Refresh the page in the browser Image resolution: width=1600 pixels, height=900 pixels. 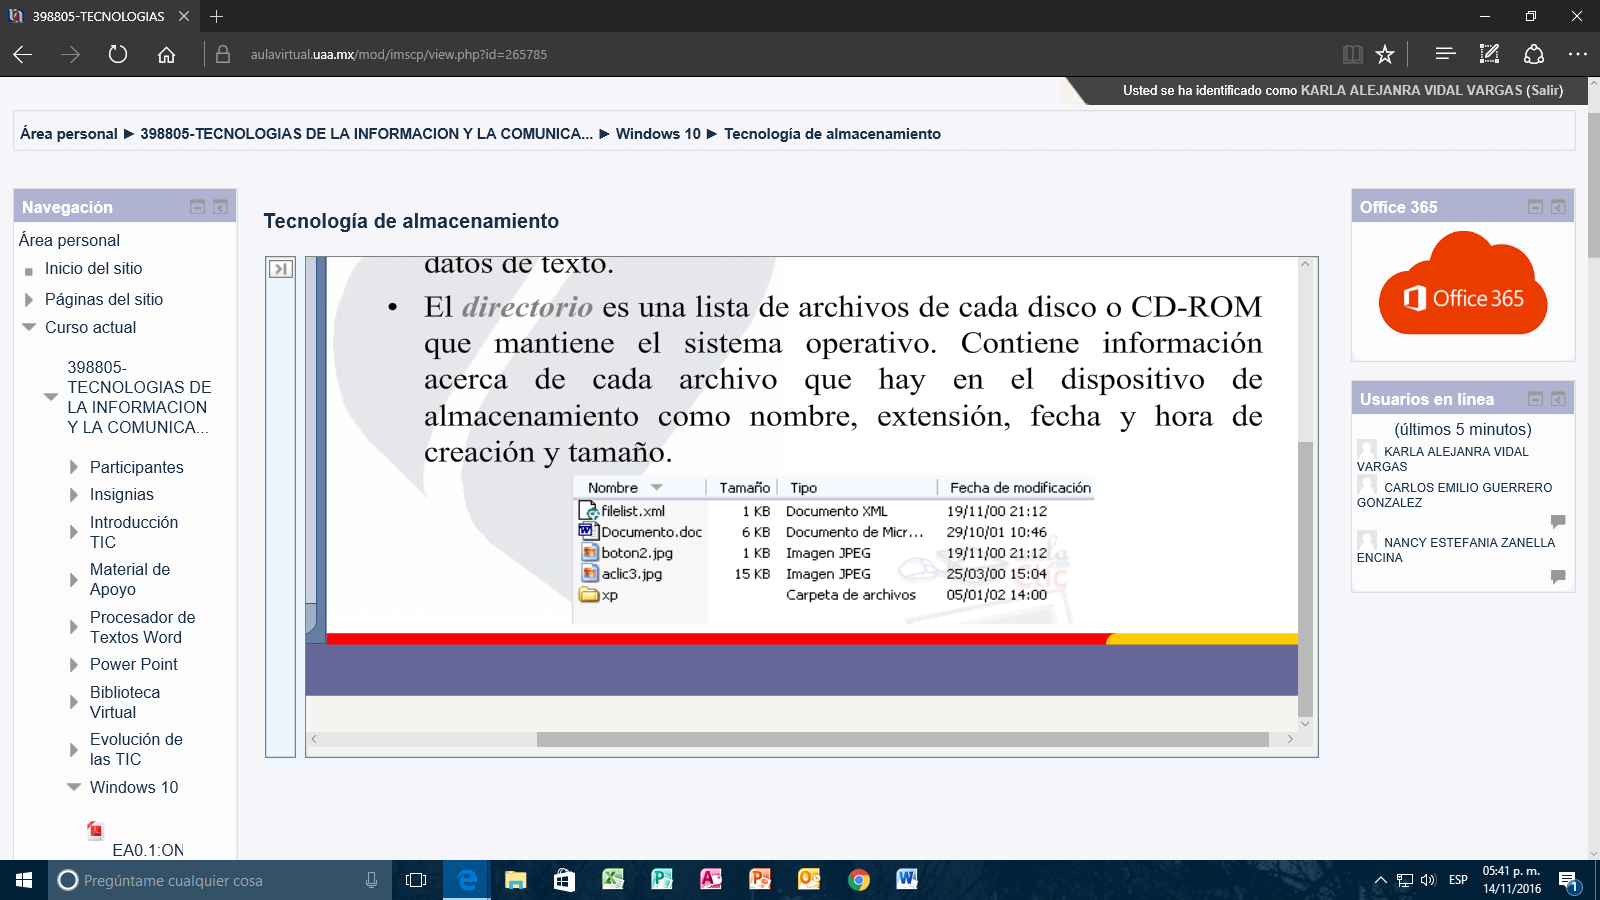point(118,54)
